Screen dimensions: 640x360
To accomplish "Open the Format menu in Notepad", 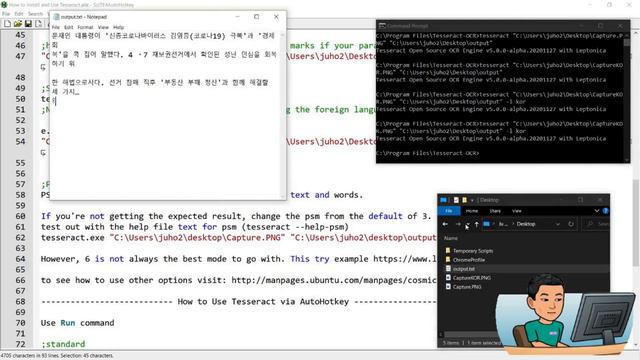I will [85, 27].
